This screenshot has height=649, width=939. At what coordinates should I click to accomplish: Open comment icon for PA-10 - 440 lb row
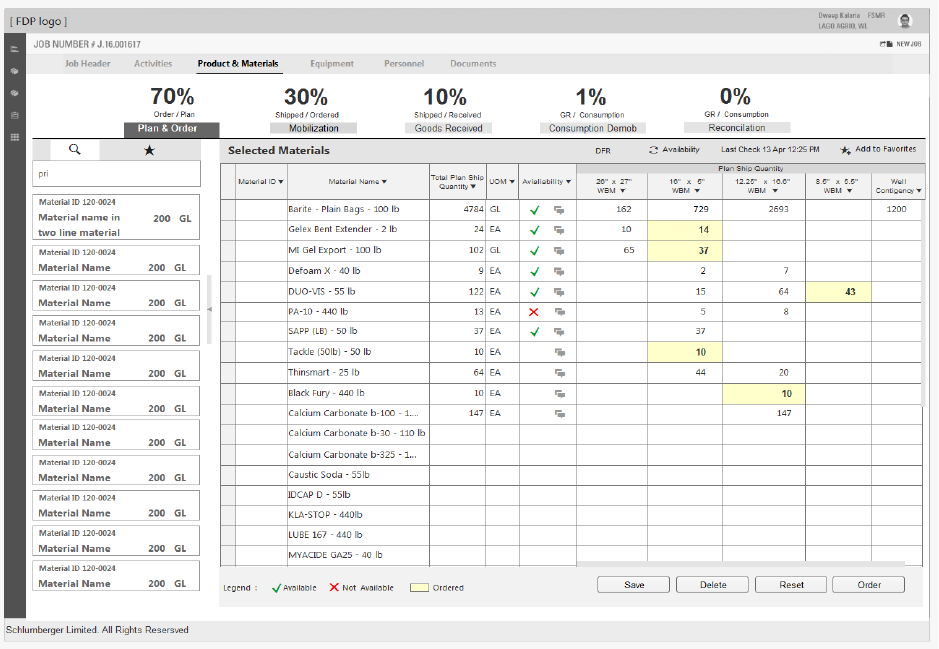point(559,312)
